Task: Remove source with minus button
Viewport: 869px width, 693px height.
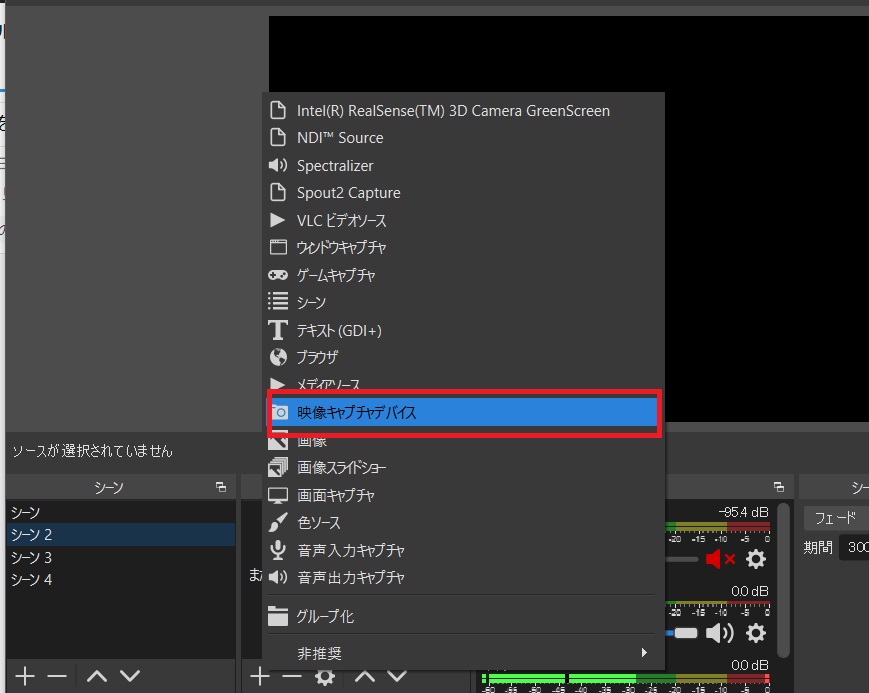Action: point(292,676)
